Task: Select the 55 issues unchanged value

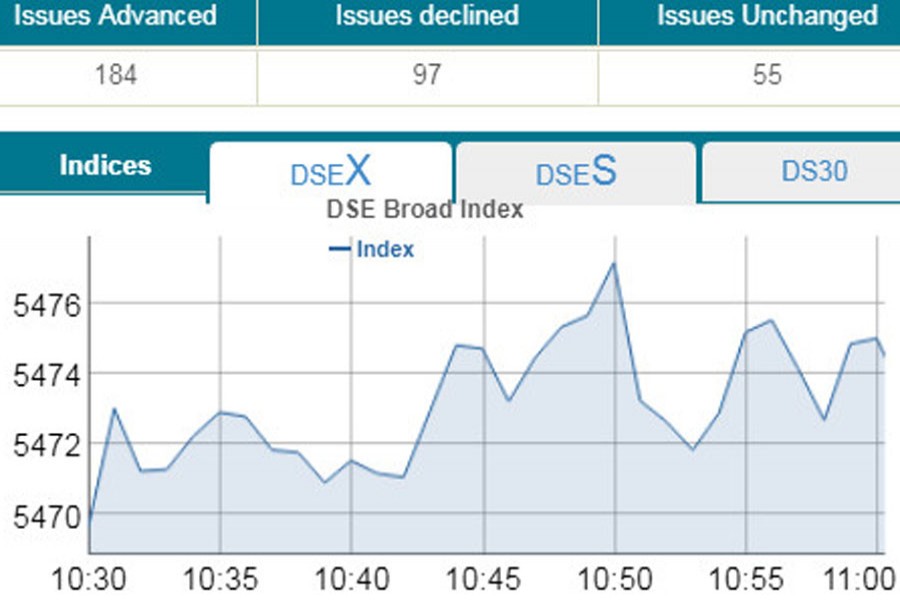Action: point(767,75)
